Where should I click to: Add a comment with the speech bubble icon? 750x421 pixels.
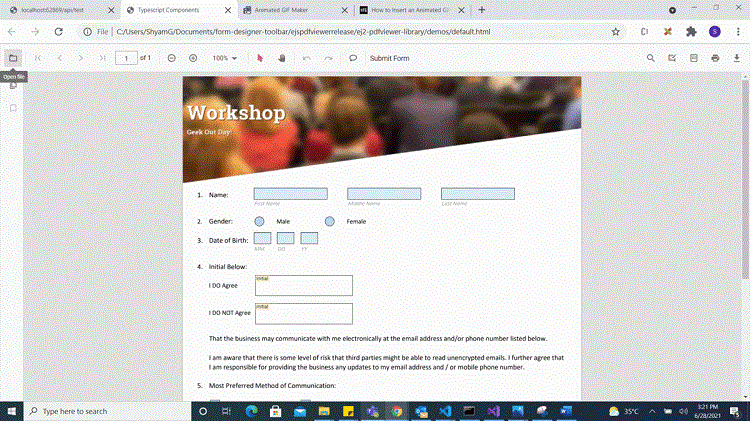pos(353,58)
